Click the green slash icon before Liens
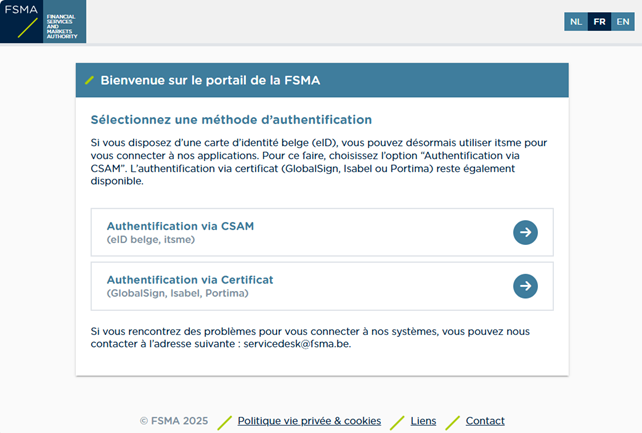642x433 pixels. tap(397, 421)
